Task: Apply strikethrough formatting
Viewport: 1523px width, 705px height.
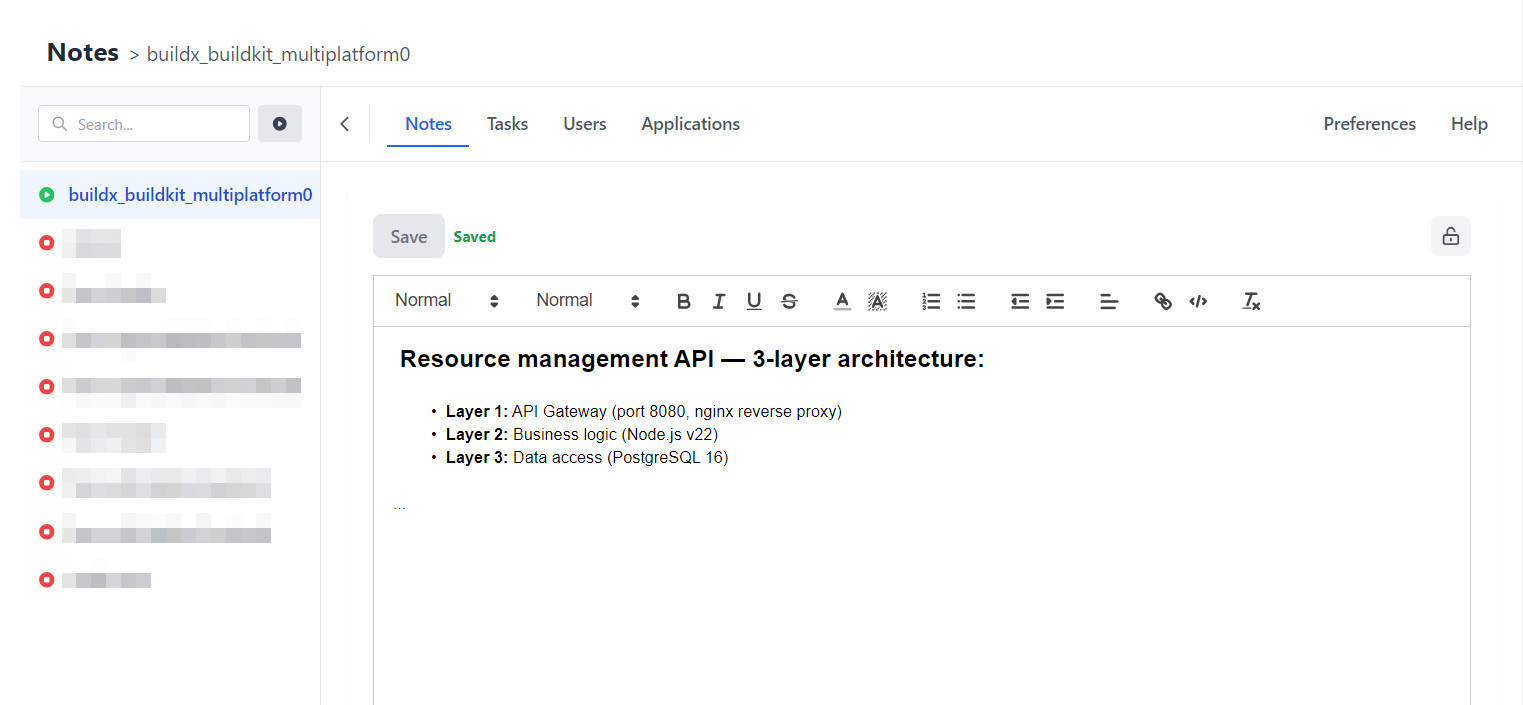Action: (x=789, y=301)
